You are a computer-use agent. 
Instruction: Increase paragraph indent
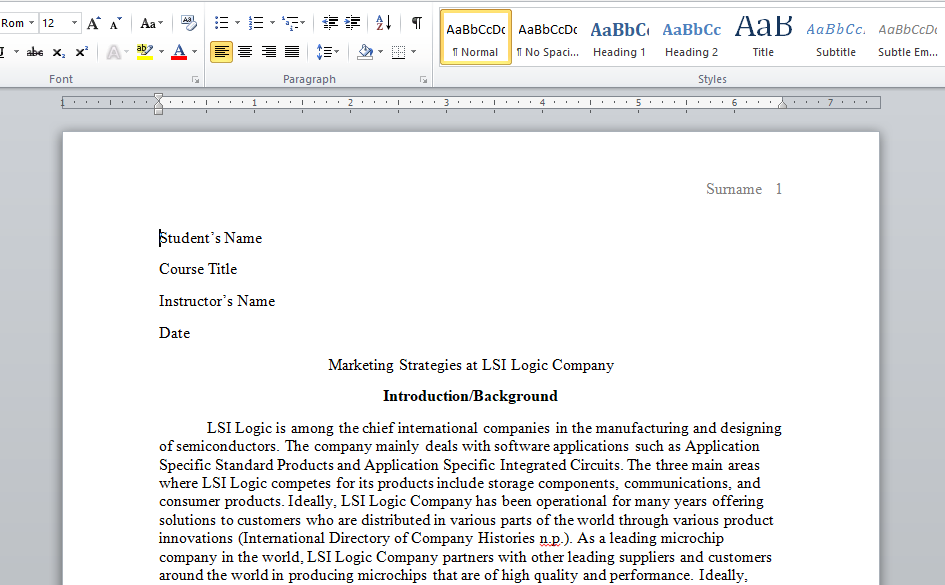coord(353,23)
